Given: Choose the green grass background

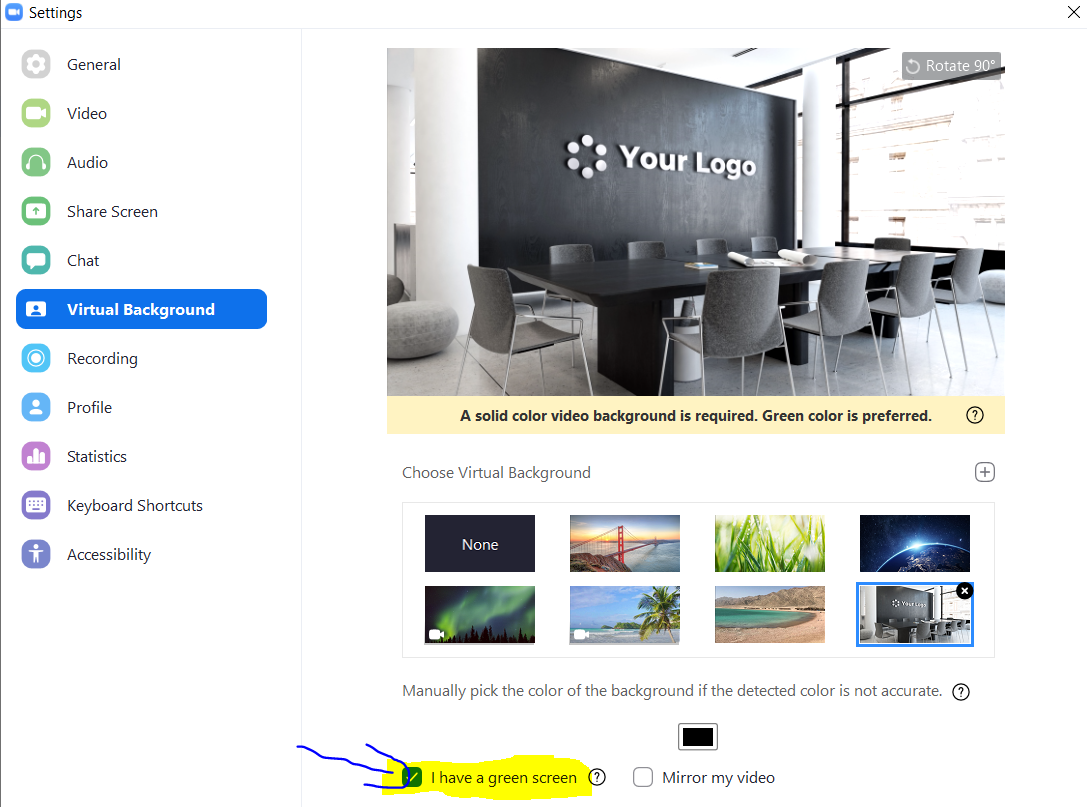Looking at the screenshot, I should point(769,544).
